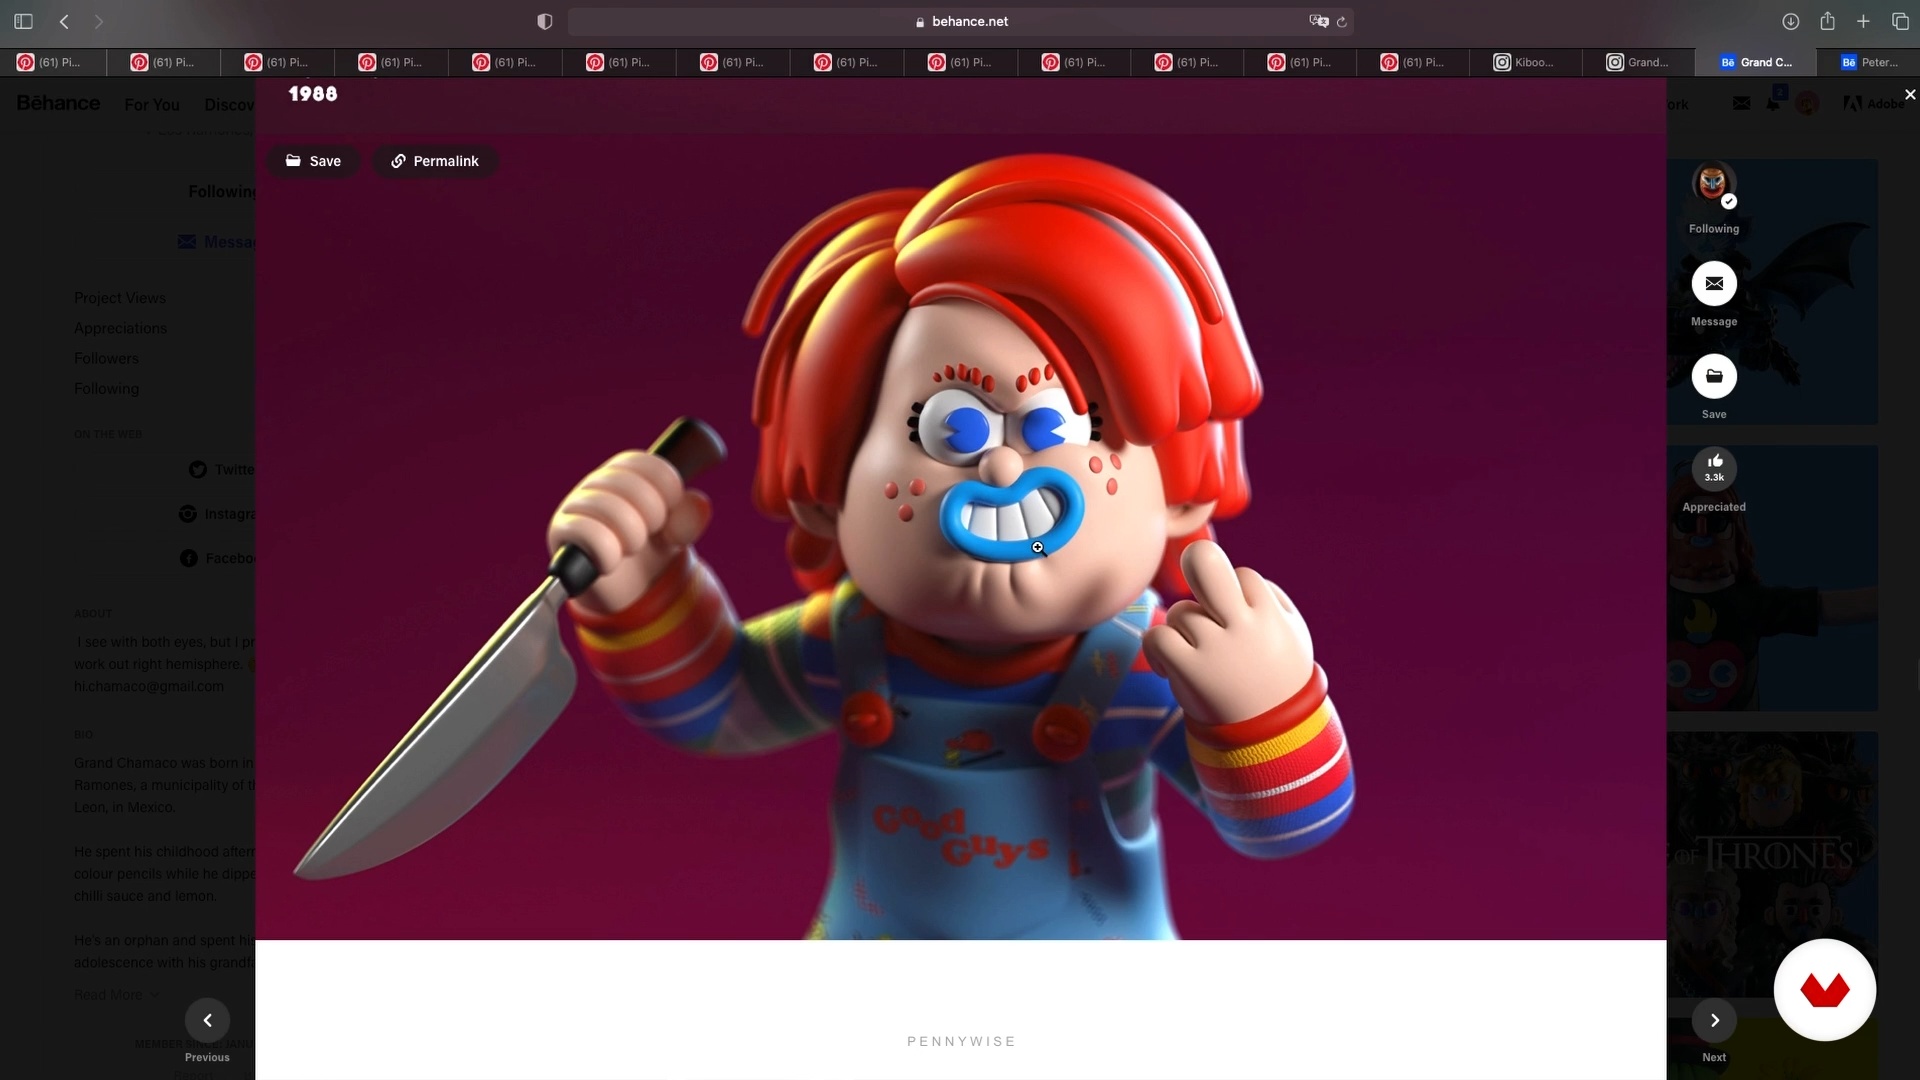Open the author avatar marked Following
This screenshot has height=1080, width=1920.
(1714, 184)
